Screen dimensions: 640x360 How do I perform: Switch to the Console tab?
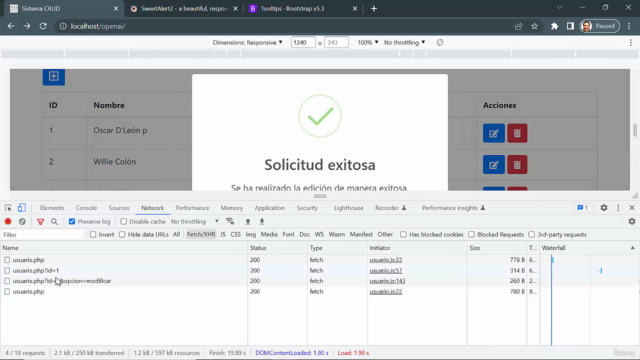pos(86,208)
